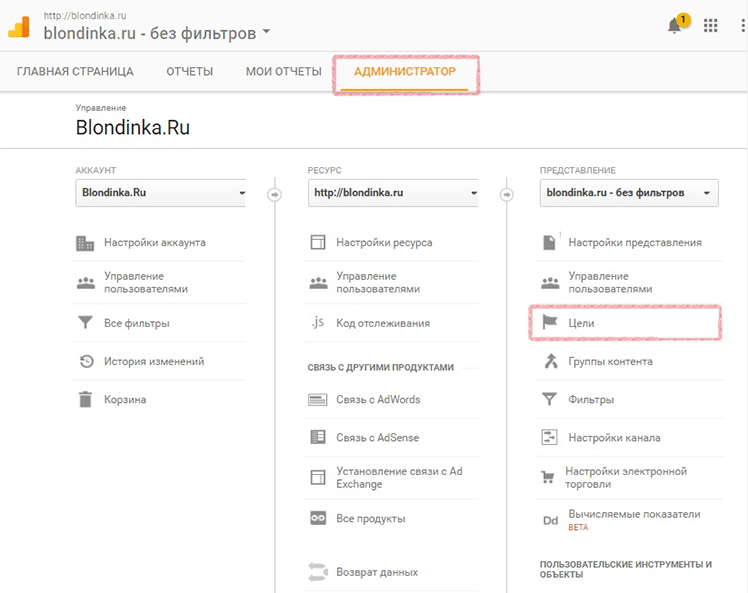This screenshot has height=593, width=748.
Task: Click the channel settings icon
Action: [549, 437]
